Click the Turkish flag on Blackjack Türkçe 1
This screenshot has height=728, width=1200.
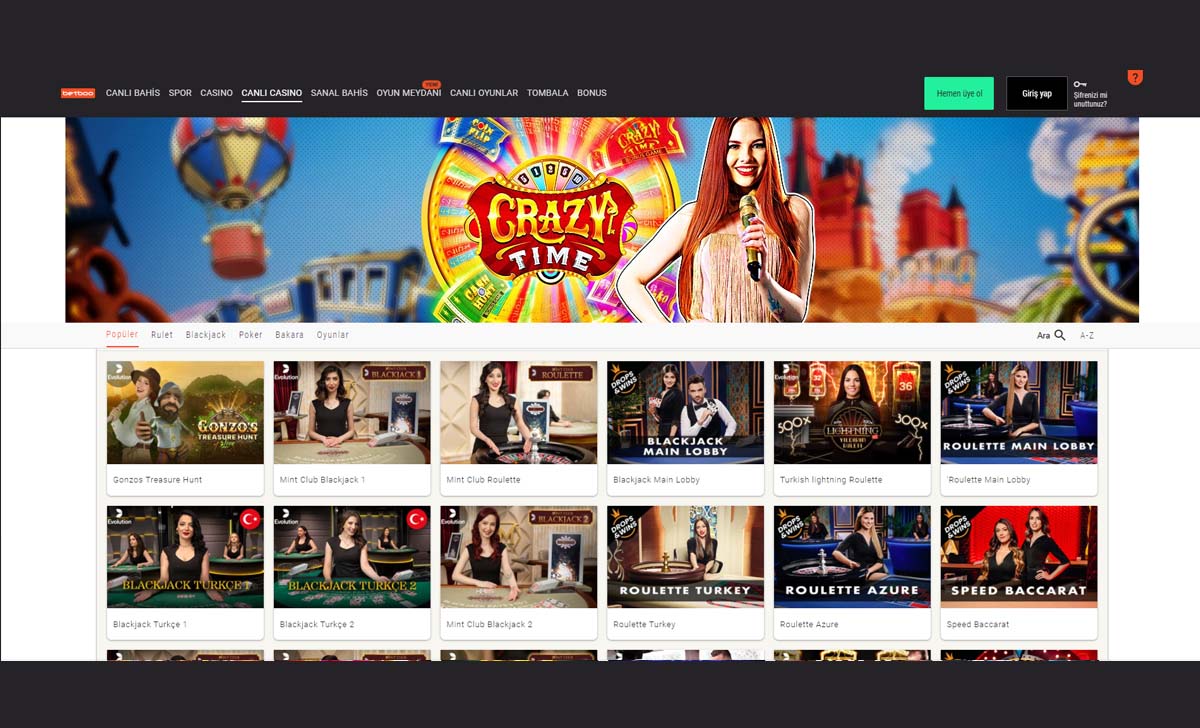point(250,520)
